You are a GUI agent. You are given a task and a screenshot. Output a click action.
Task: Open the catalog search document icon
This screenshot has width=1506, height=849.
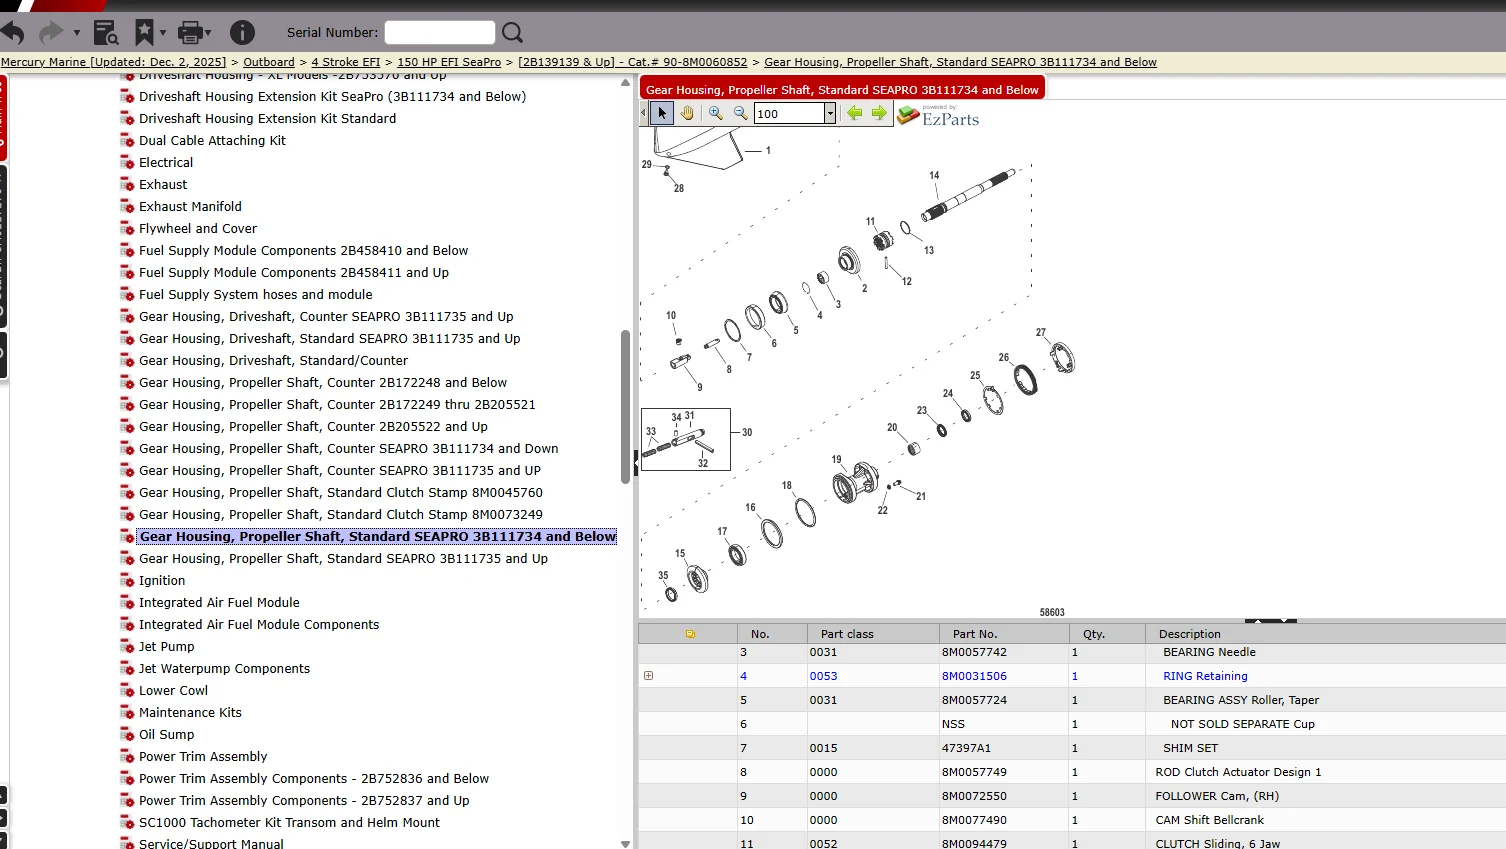(106, 33)
